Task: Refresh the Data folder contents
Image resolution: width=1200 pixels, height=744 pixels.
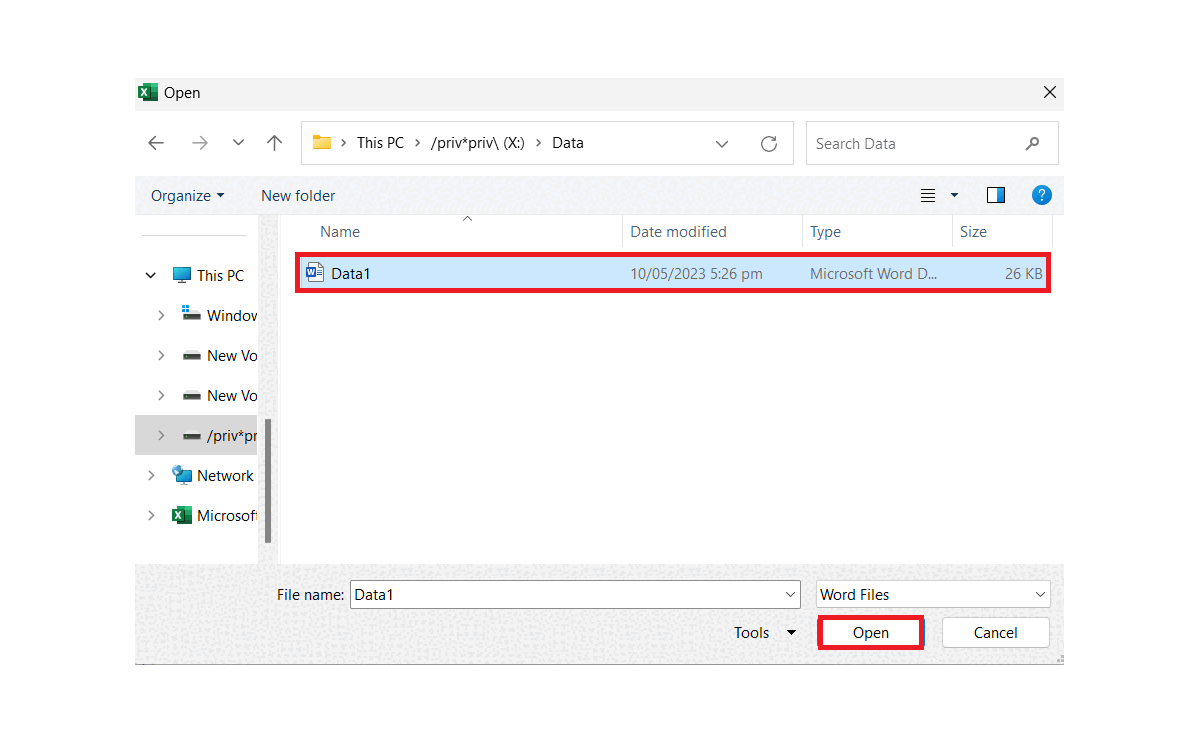Action: point(768,143)
